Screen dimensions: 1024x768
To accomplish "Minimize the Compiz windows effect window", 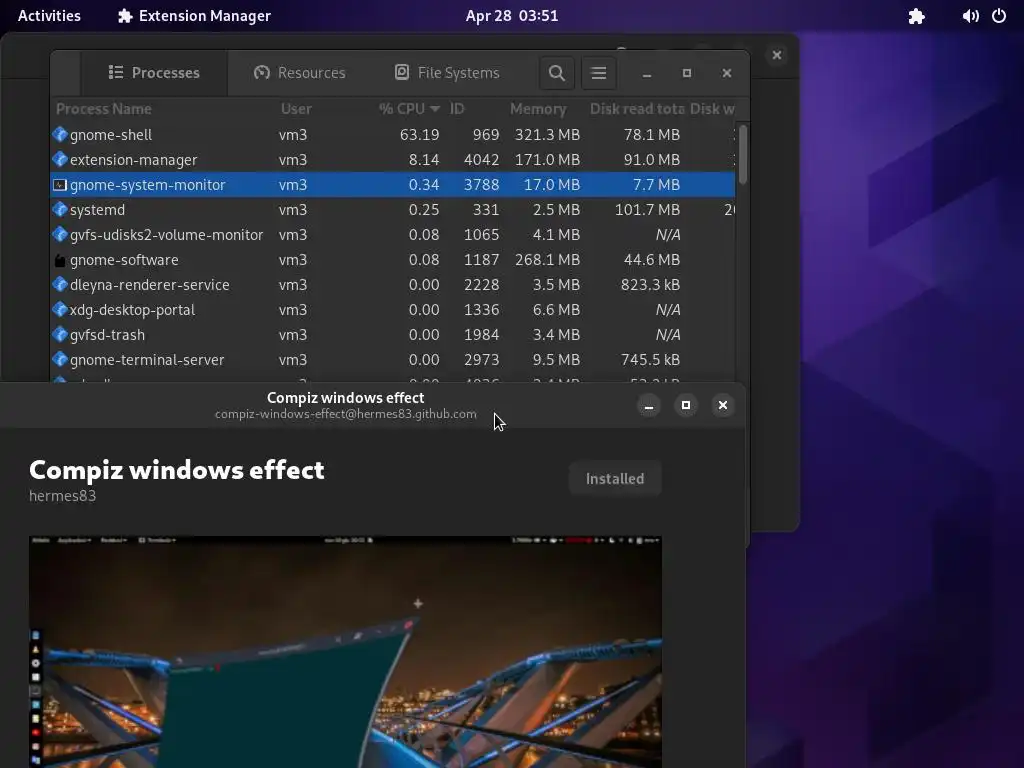I will click(648, 406).
